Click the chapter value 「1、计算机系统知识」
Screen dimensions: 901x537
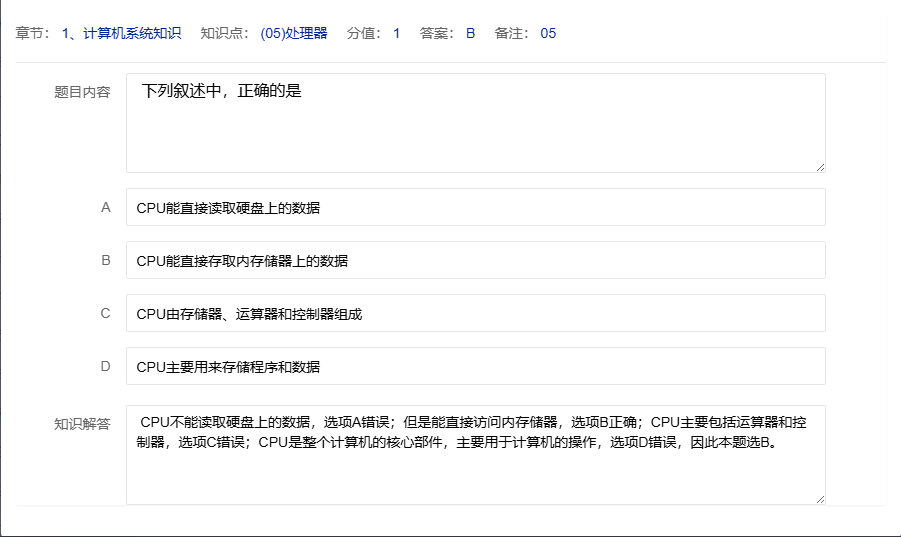pos(121,33)
